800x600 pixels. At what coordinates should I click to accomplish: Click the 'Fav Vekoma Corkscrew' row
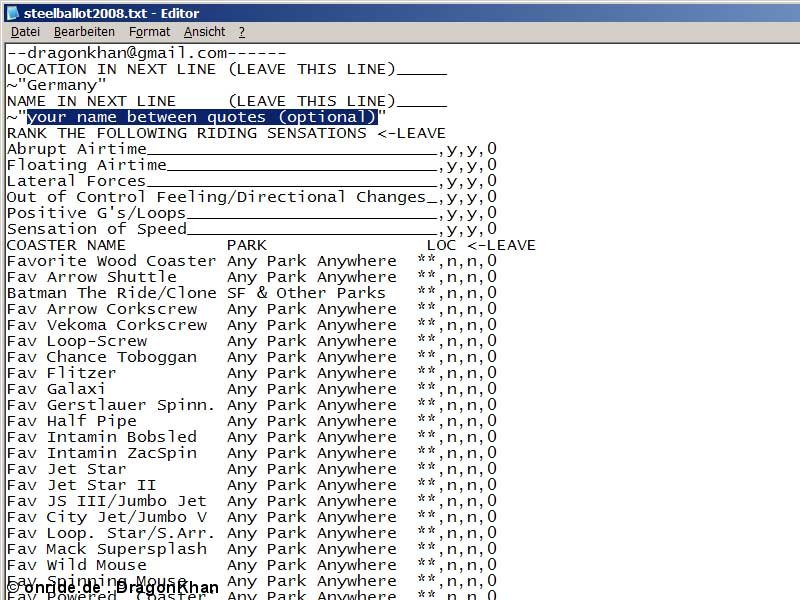[252, 324]
